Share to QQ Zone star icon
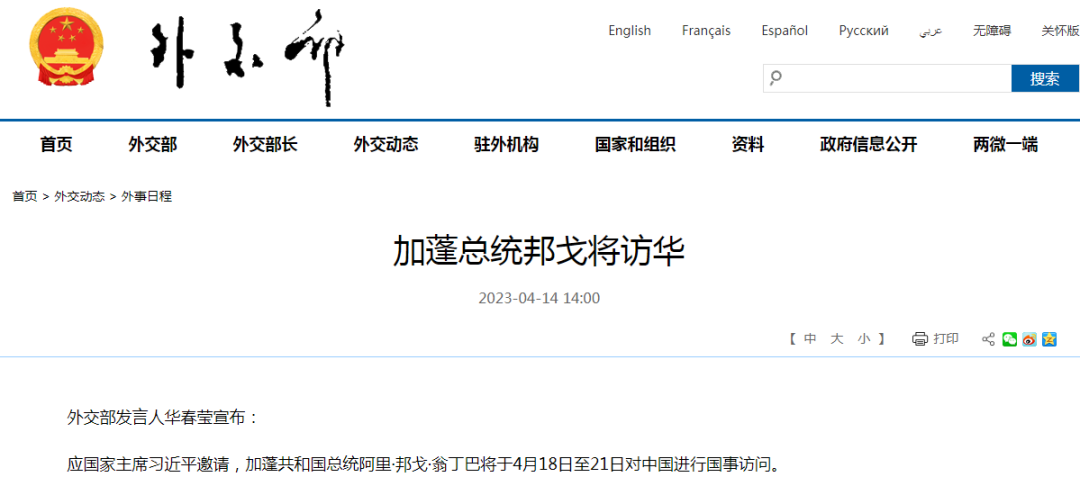The image size is (1080, 495). 1049,339
